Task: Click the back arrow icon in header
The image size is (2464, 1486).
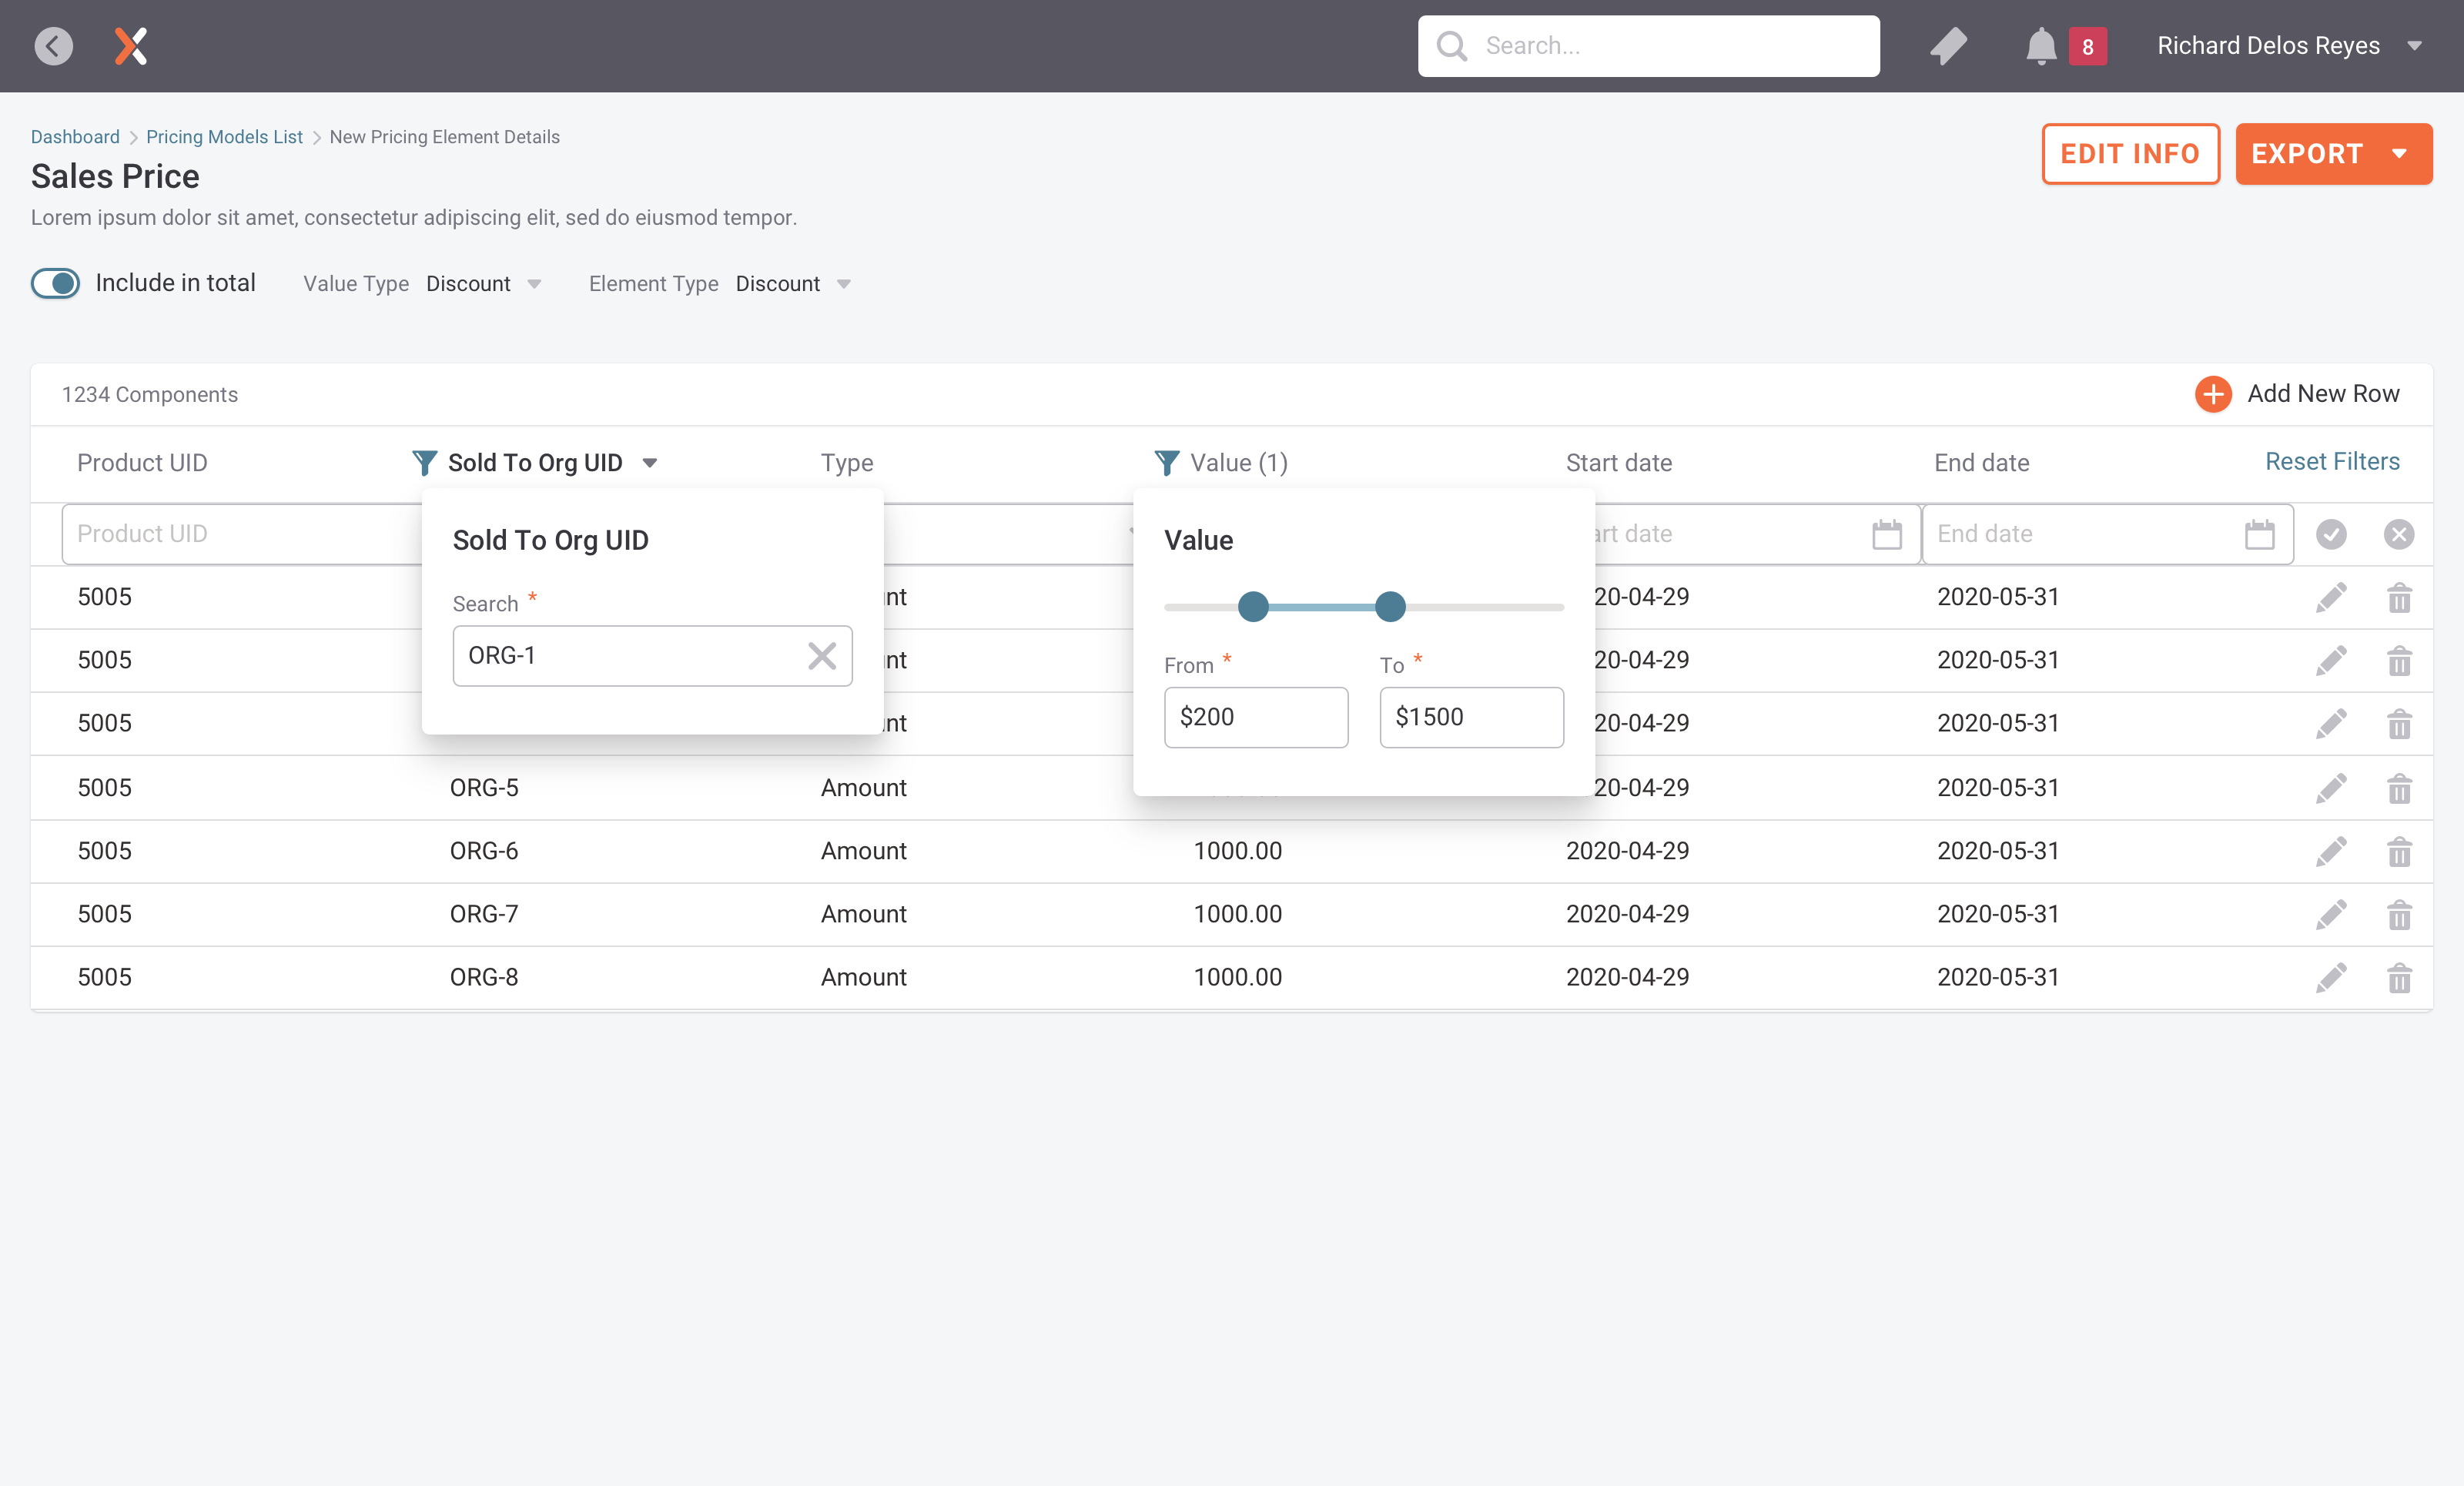Action: (54, 46)
